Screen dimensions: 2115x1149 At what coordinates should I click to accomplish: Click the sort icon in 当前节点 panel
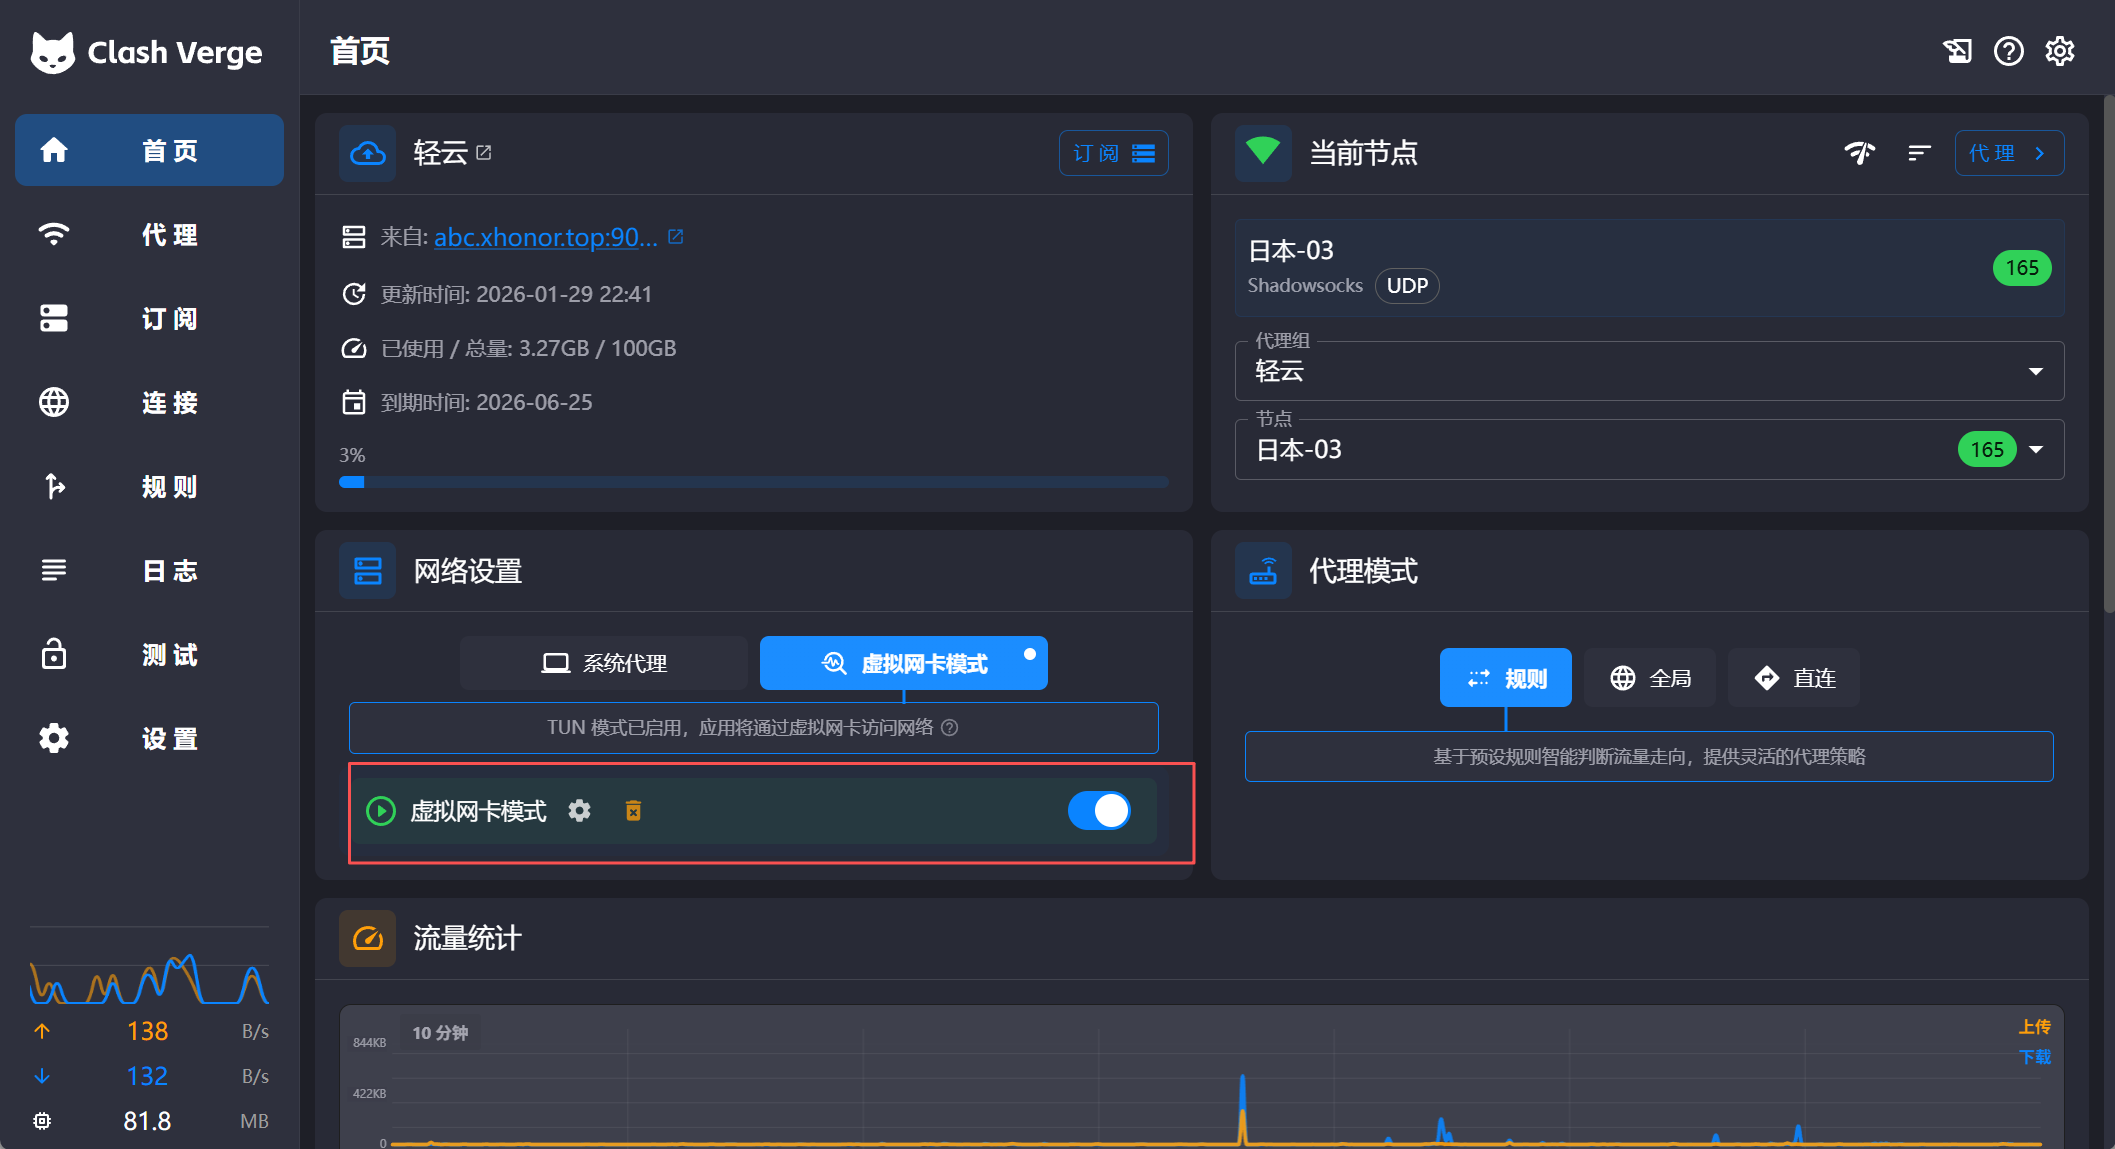click(x=1918, y=152)
